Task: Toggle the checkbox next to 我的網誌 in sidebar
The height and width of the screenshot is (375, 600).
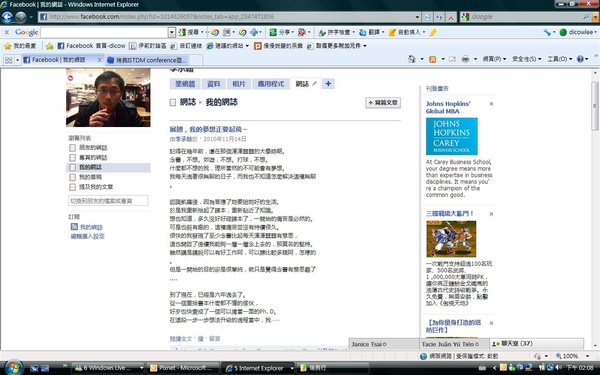Action: tap(72, 168)
